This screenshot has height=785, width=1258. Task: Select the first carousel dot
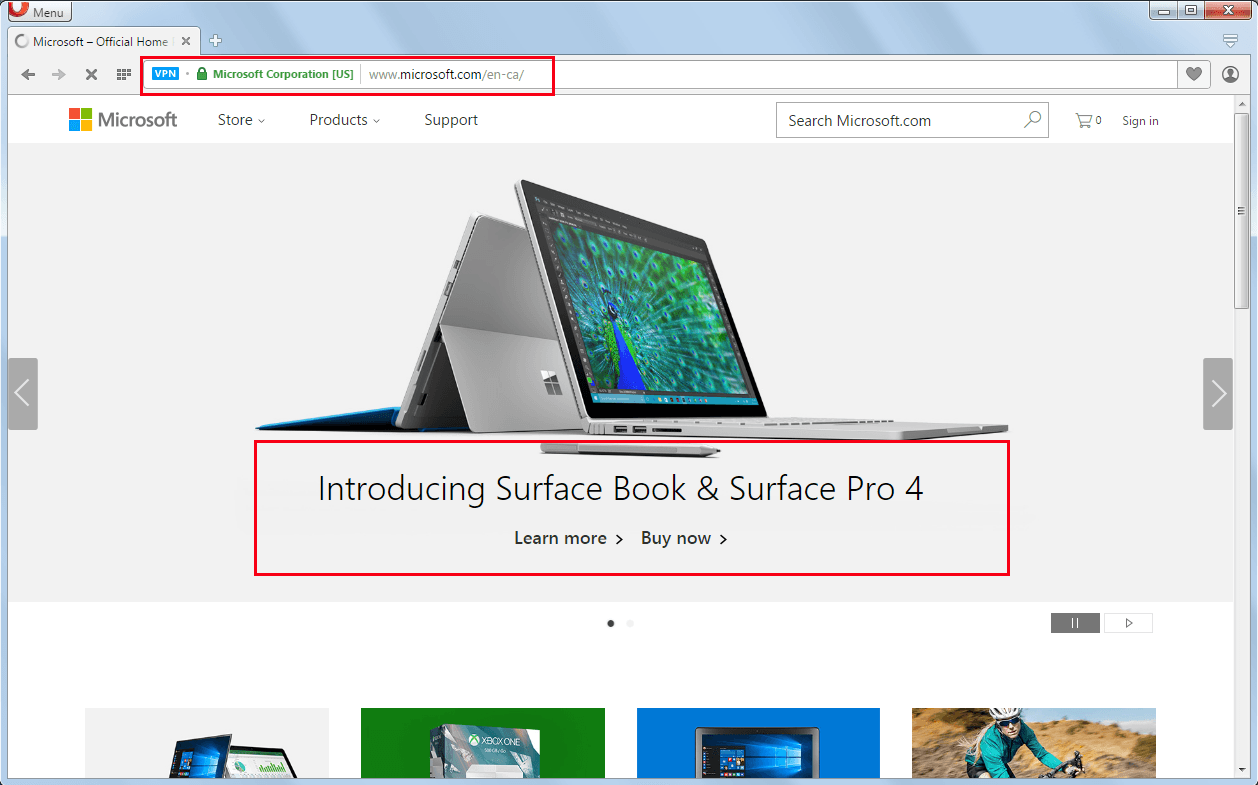611,623
